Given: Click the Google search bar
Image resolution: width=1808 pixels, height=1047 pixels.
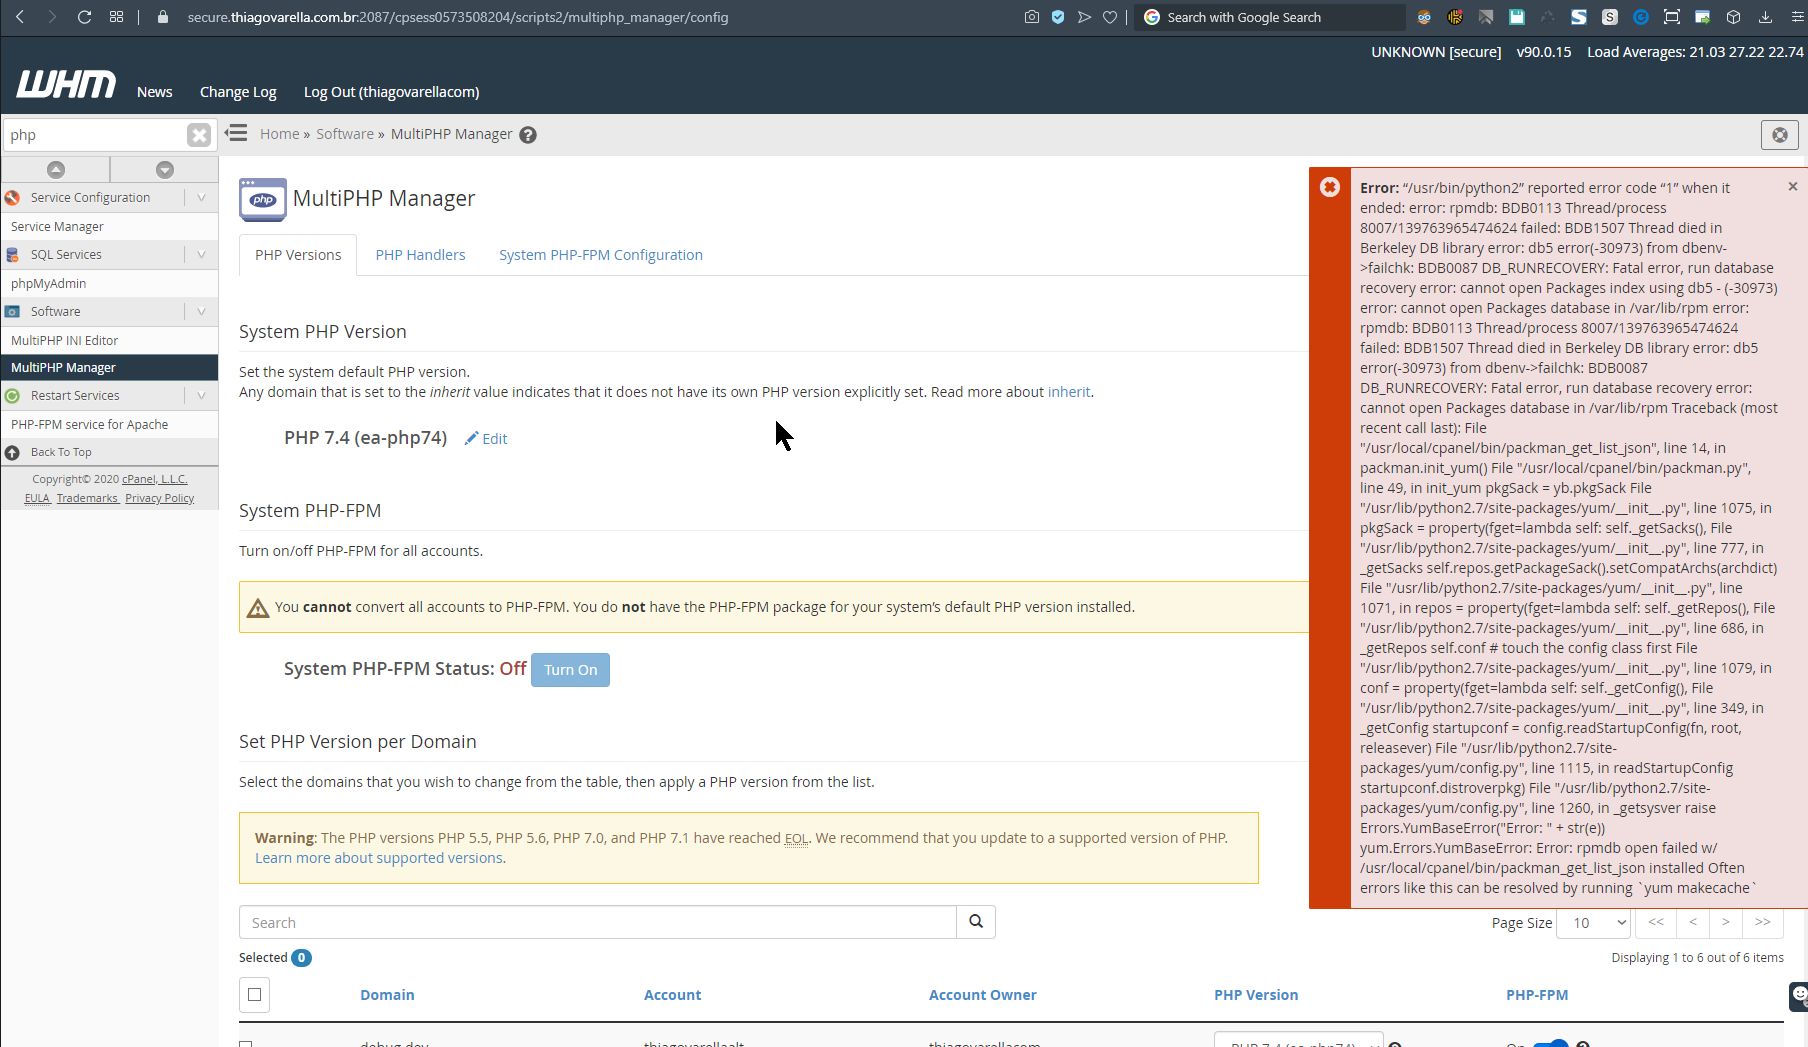Looking at the screenshot, I should click(x=1270, y=17).
